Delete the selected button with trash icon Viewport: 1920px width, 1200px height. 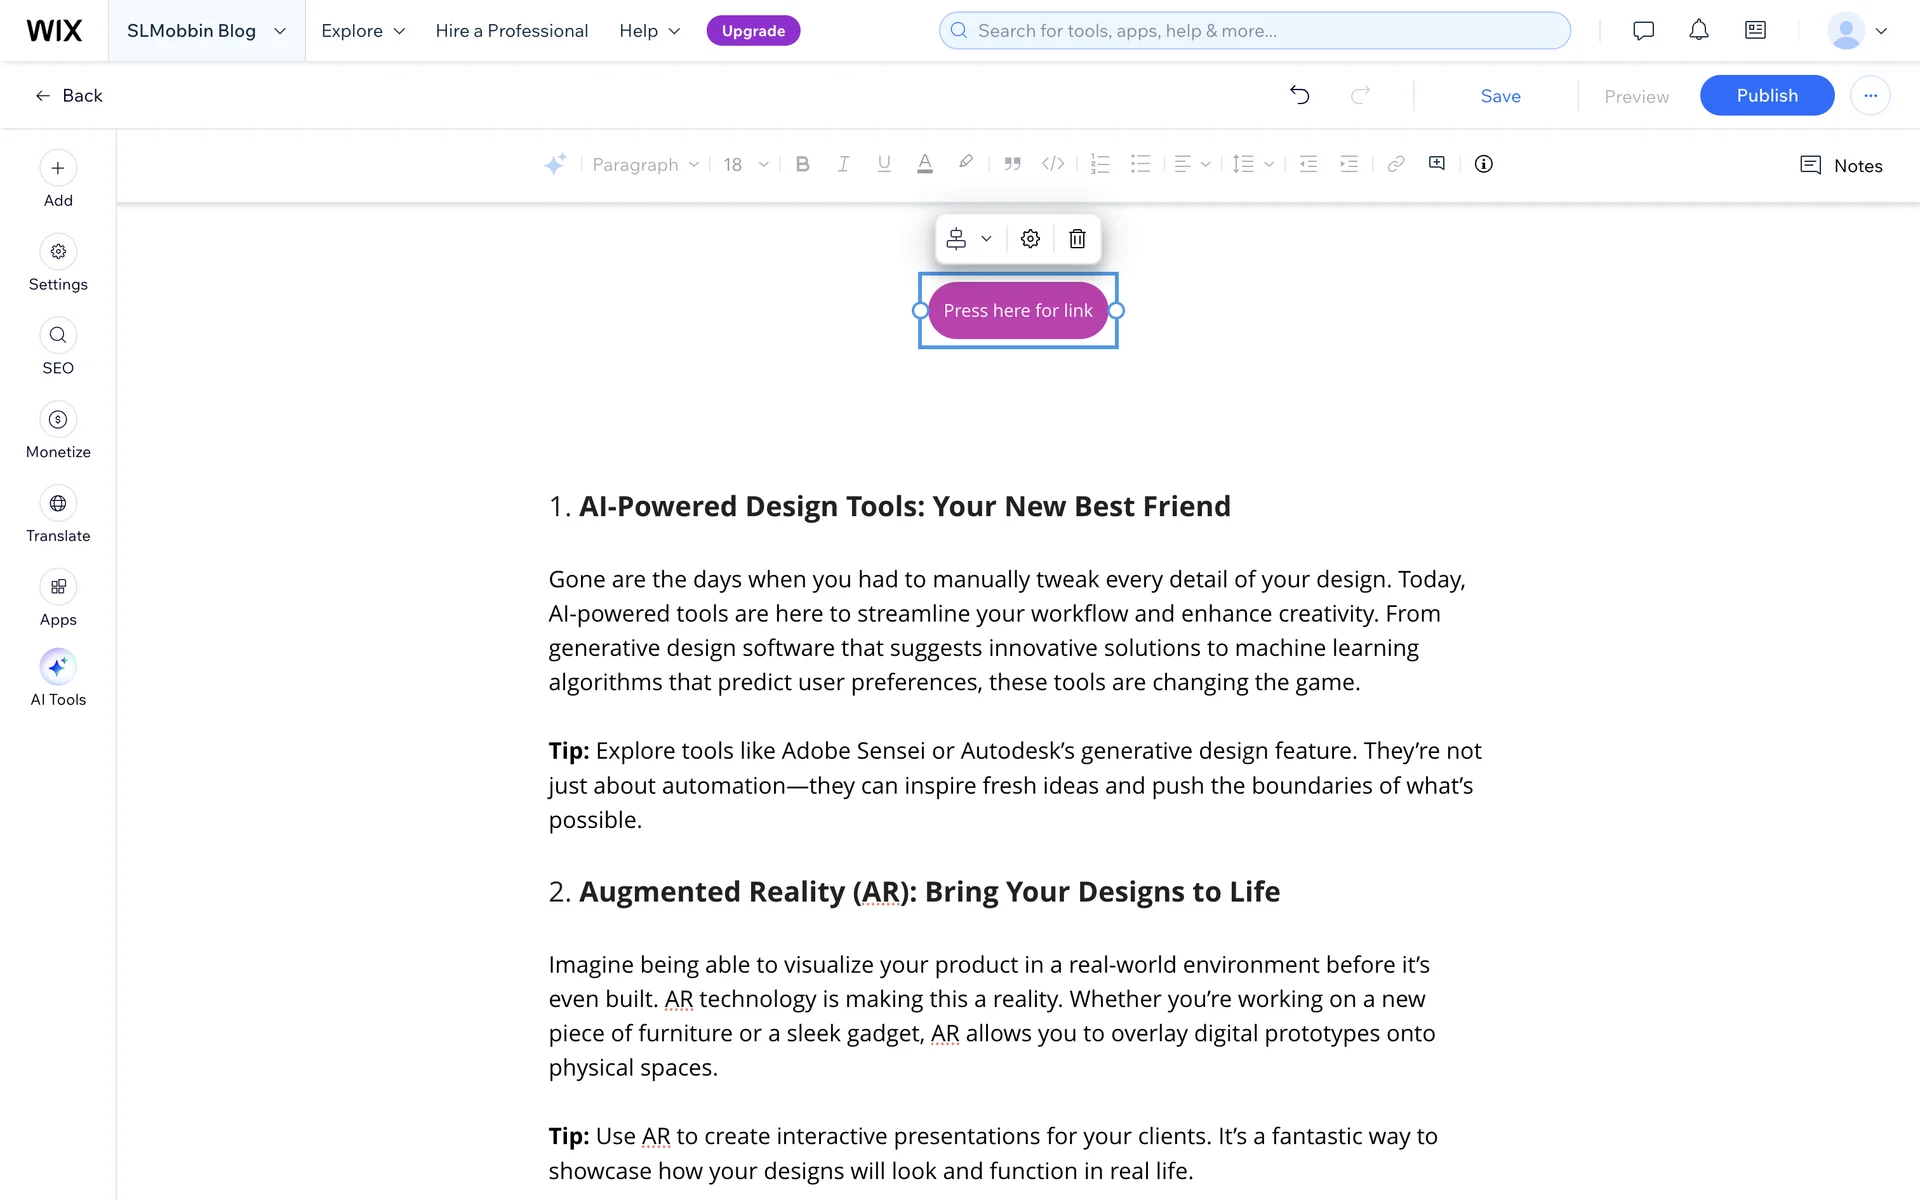click(1077, 239)
